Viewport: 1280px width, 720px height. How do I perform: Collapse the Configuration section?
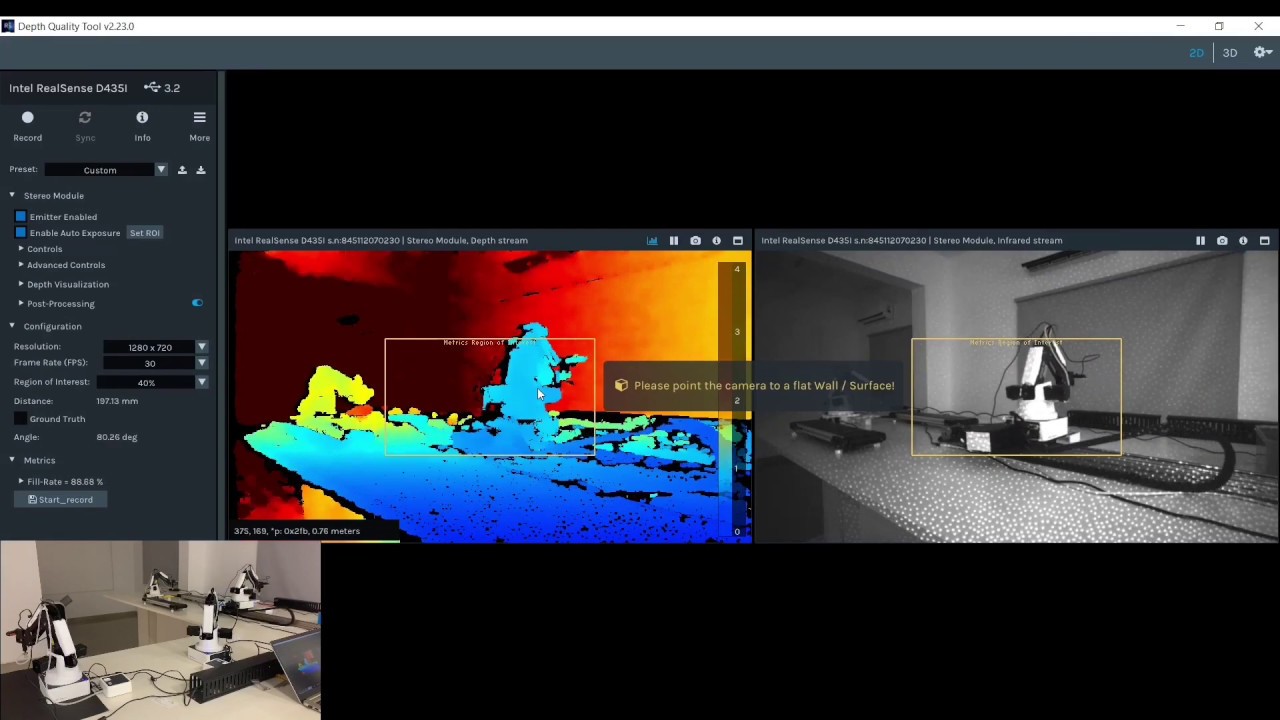(x=12, y=326)
